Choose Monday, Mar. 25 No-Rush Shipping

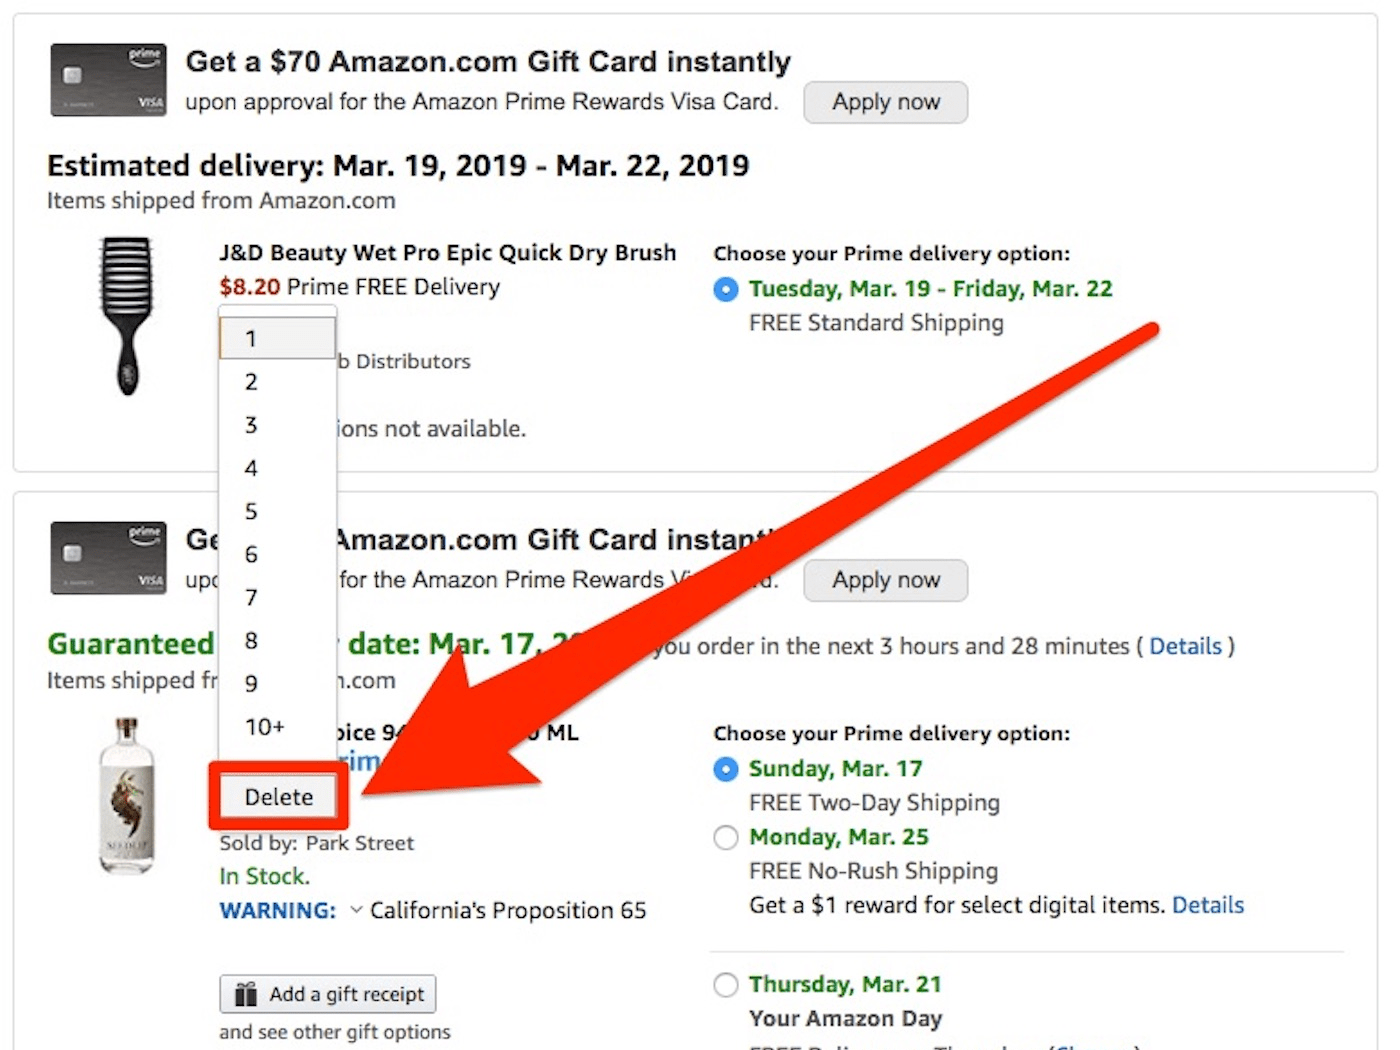point(726,838)
